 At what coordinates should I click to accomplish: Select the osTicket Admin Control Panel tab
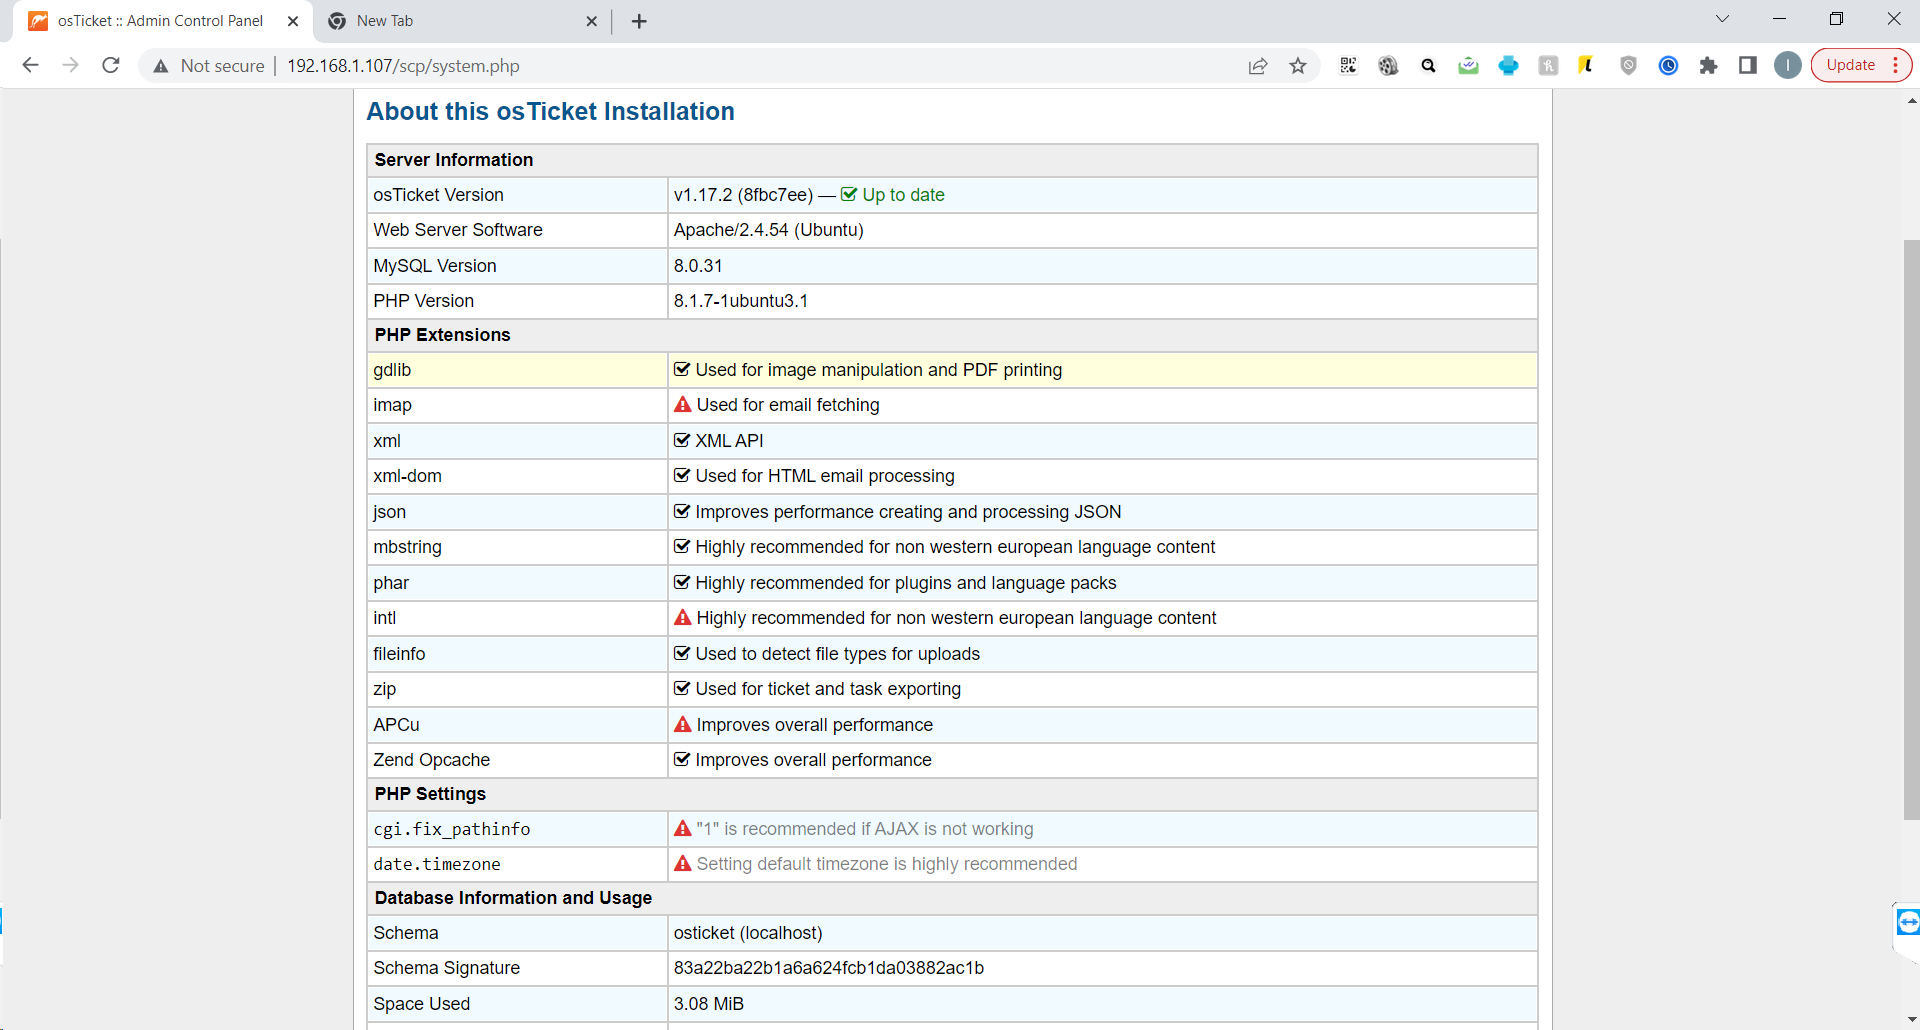point(160,21)
